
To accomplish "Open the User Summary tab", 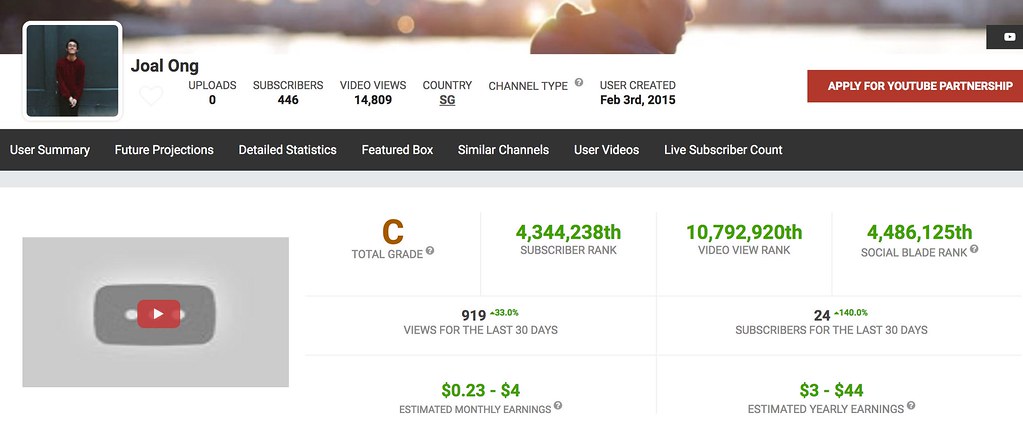I will [50, 150].
